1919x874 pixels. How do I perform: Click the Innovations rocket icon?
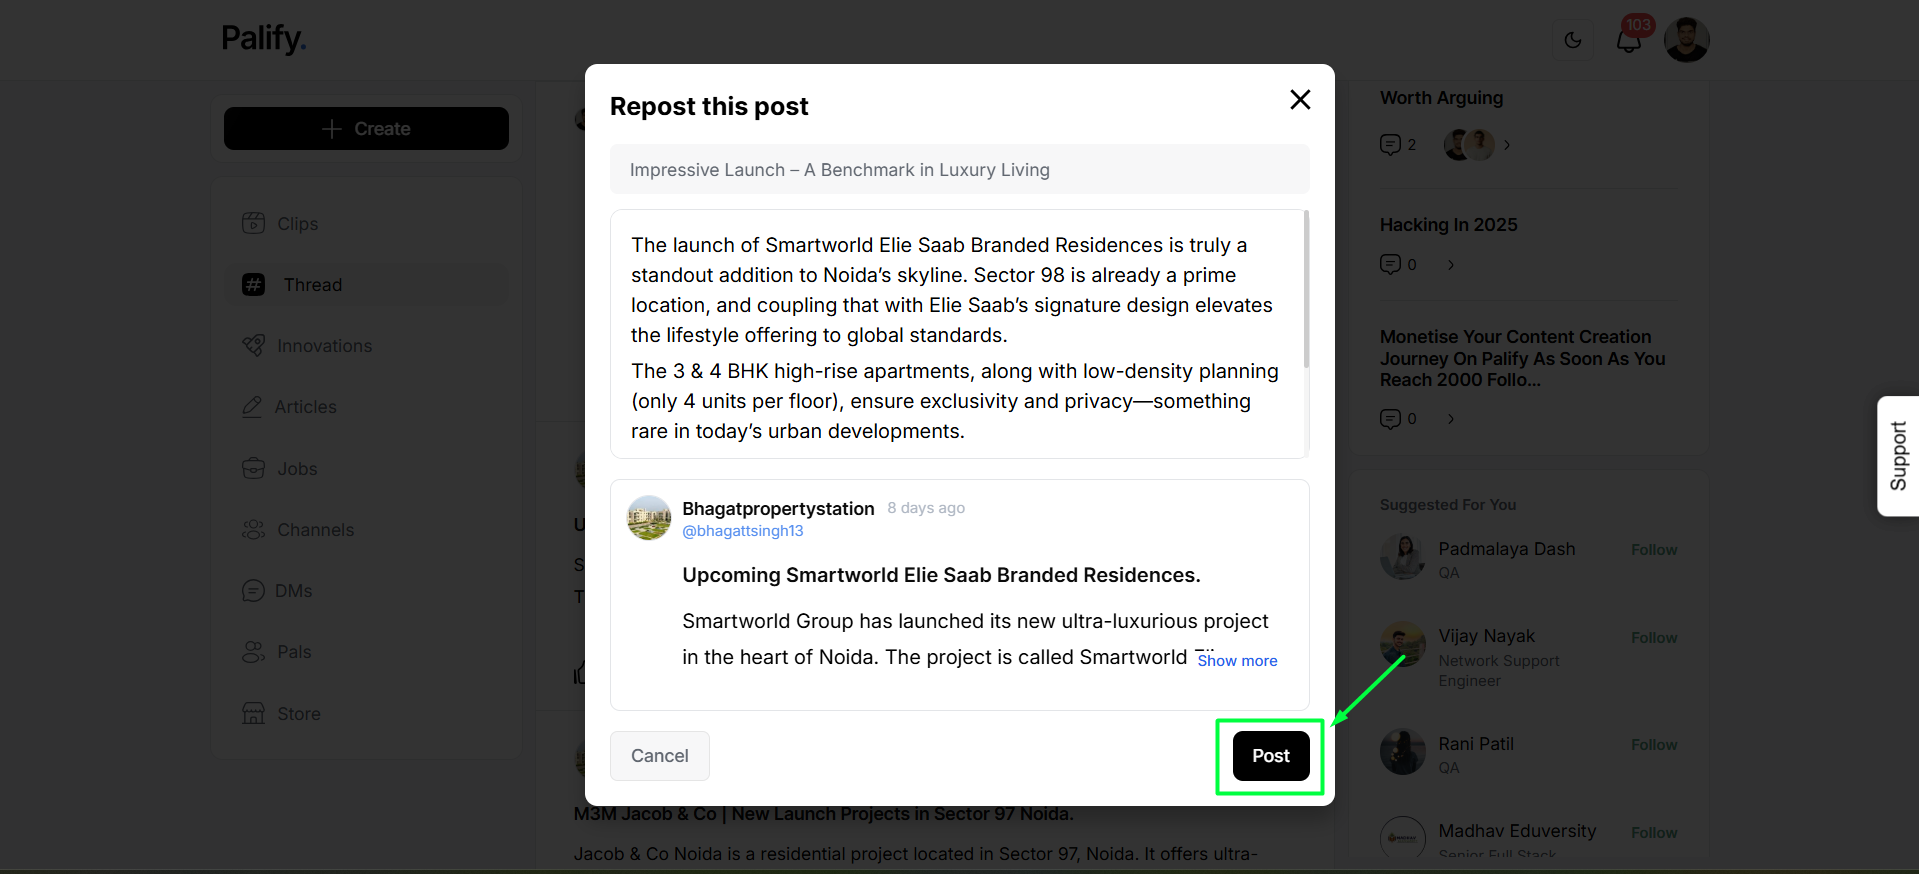pos(254,346)
